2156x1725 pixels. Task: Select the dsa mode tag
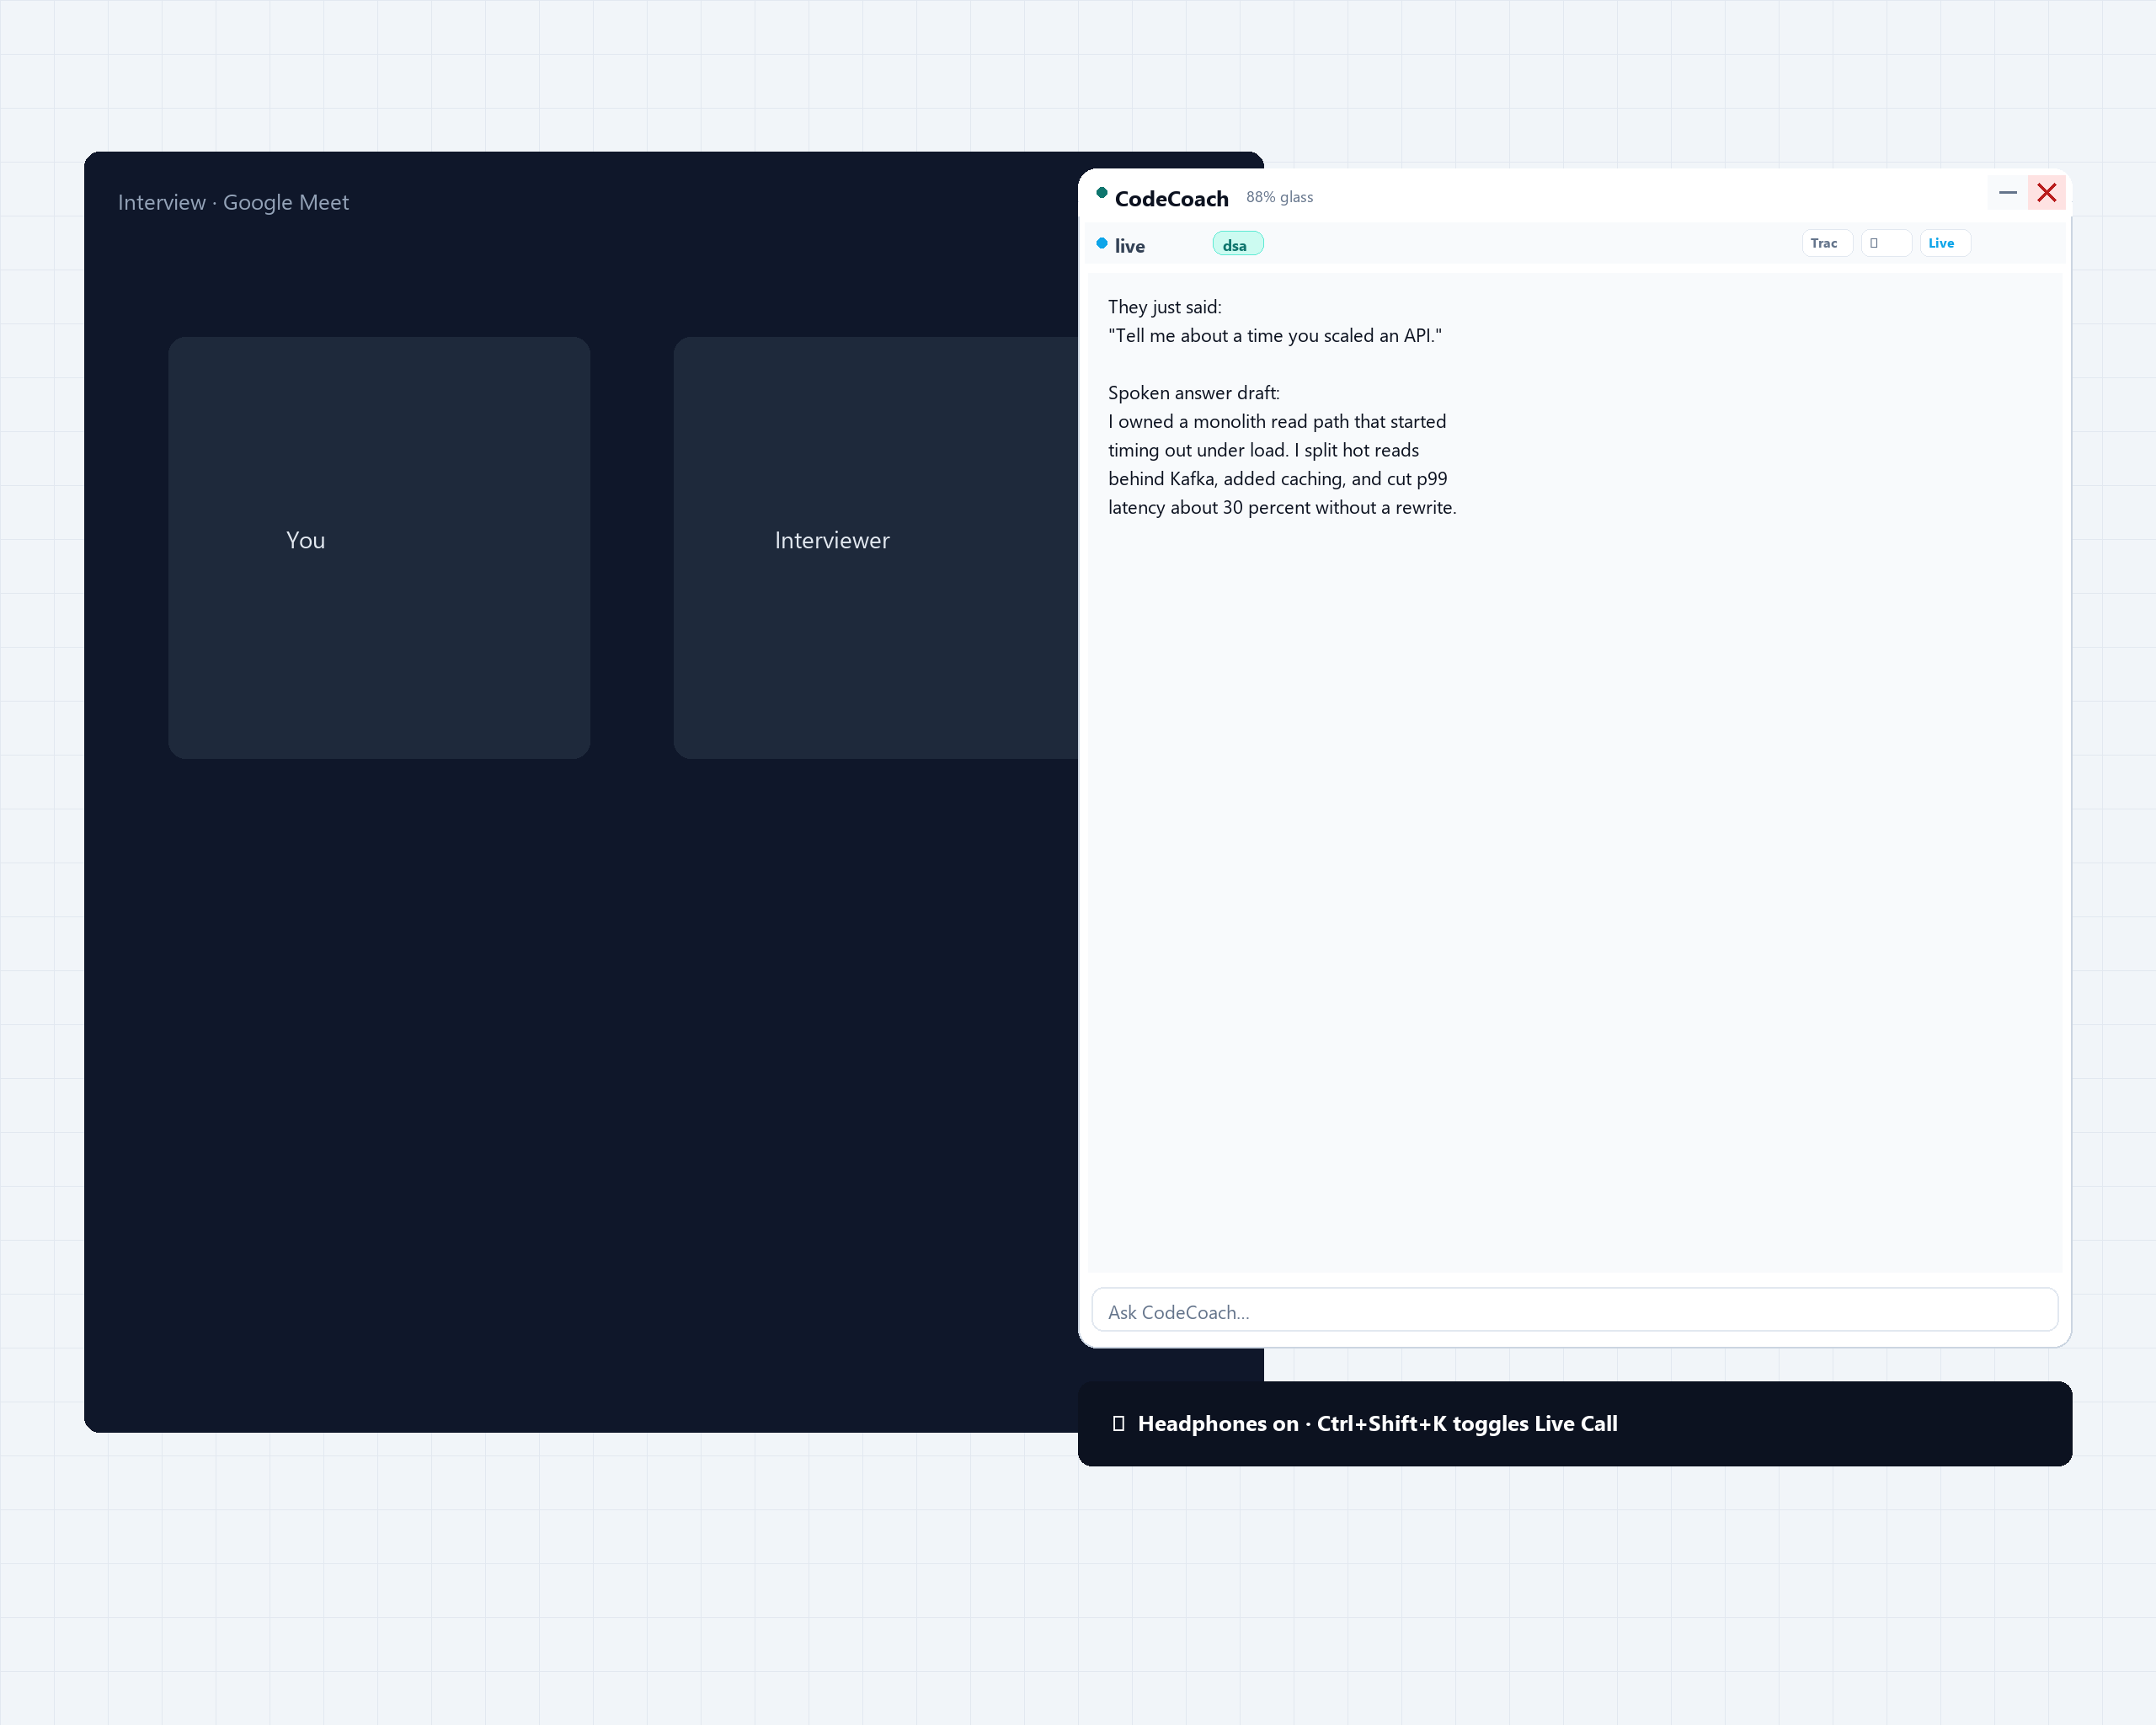(x=1237, y=245)
